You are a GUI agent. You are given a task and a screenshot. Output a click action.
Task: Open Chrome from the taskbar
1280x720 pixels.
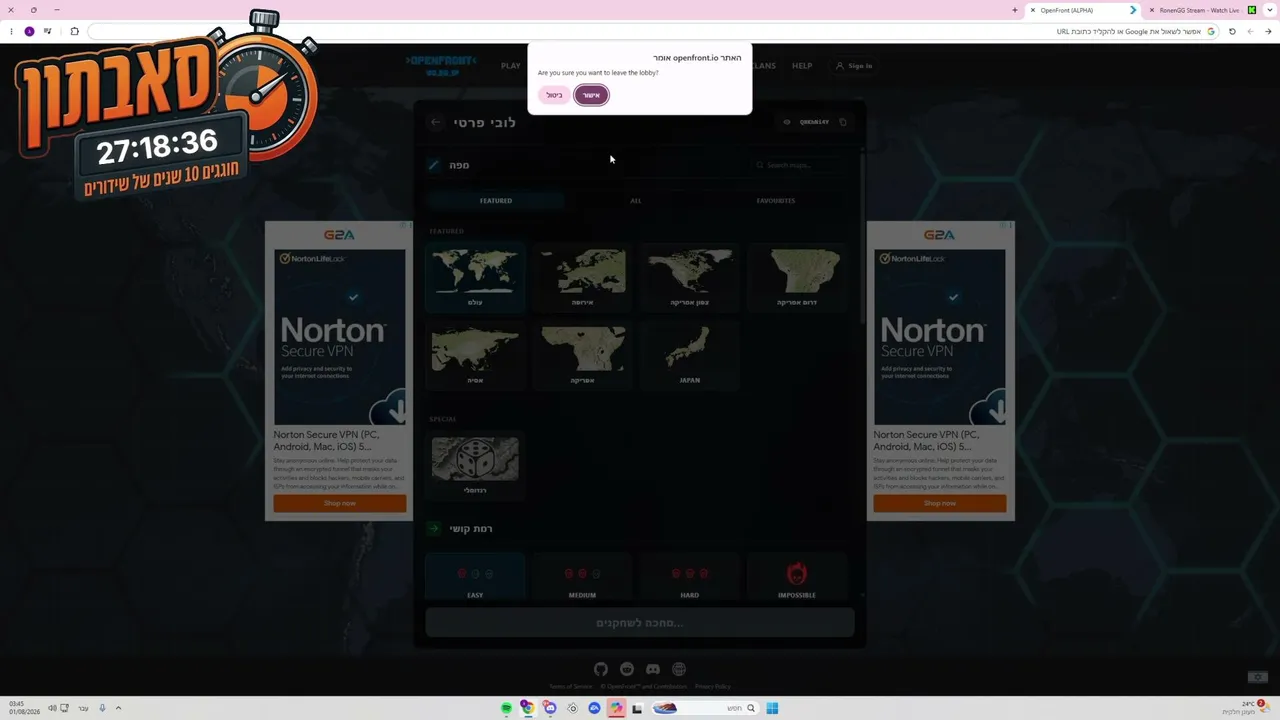[x=528, y=708]
